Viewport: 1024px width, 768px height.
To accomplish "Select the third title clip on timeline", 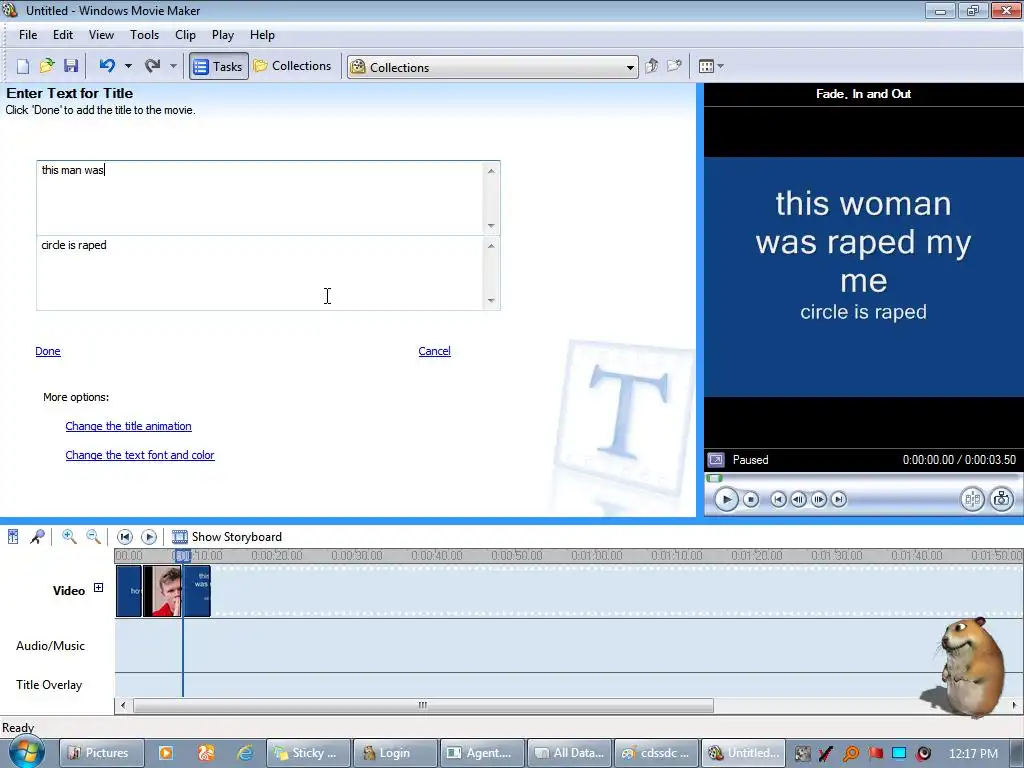I will tap(197, 591).
